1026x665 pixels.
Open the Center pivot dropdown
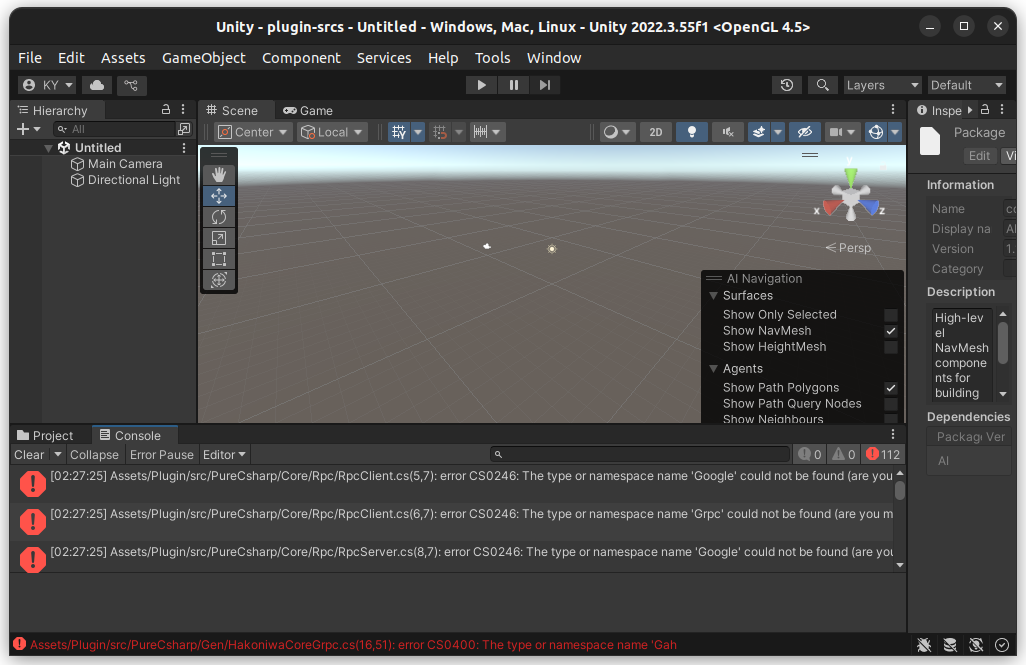[x=253, y=132]
